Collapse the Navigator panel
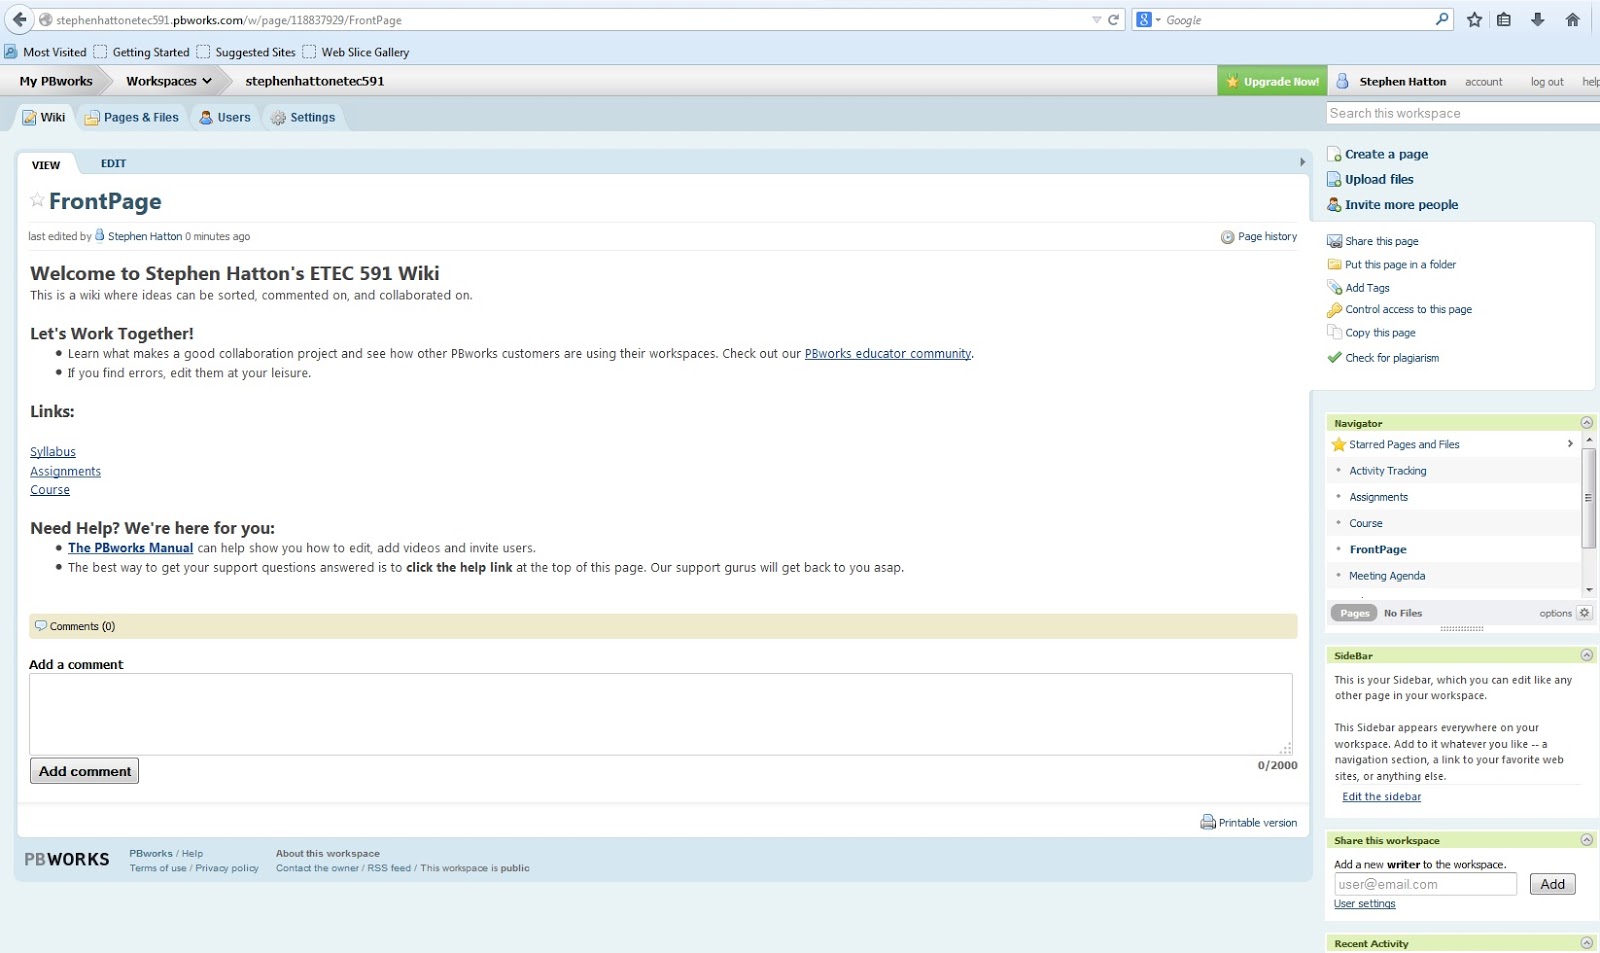The width and height of the screenshot is (1600, 953). tap(1586, 422)
